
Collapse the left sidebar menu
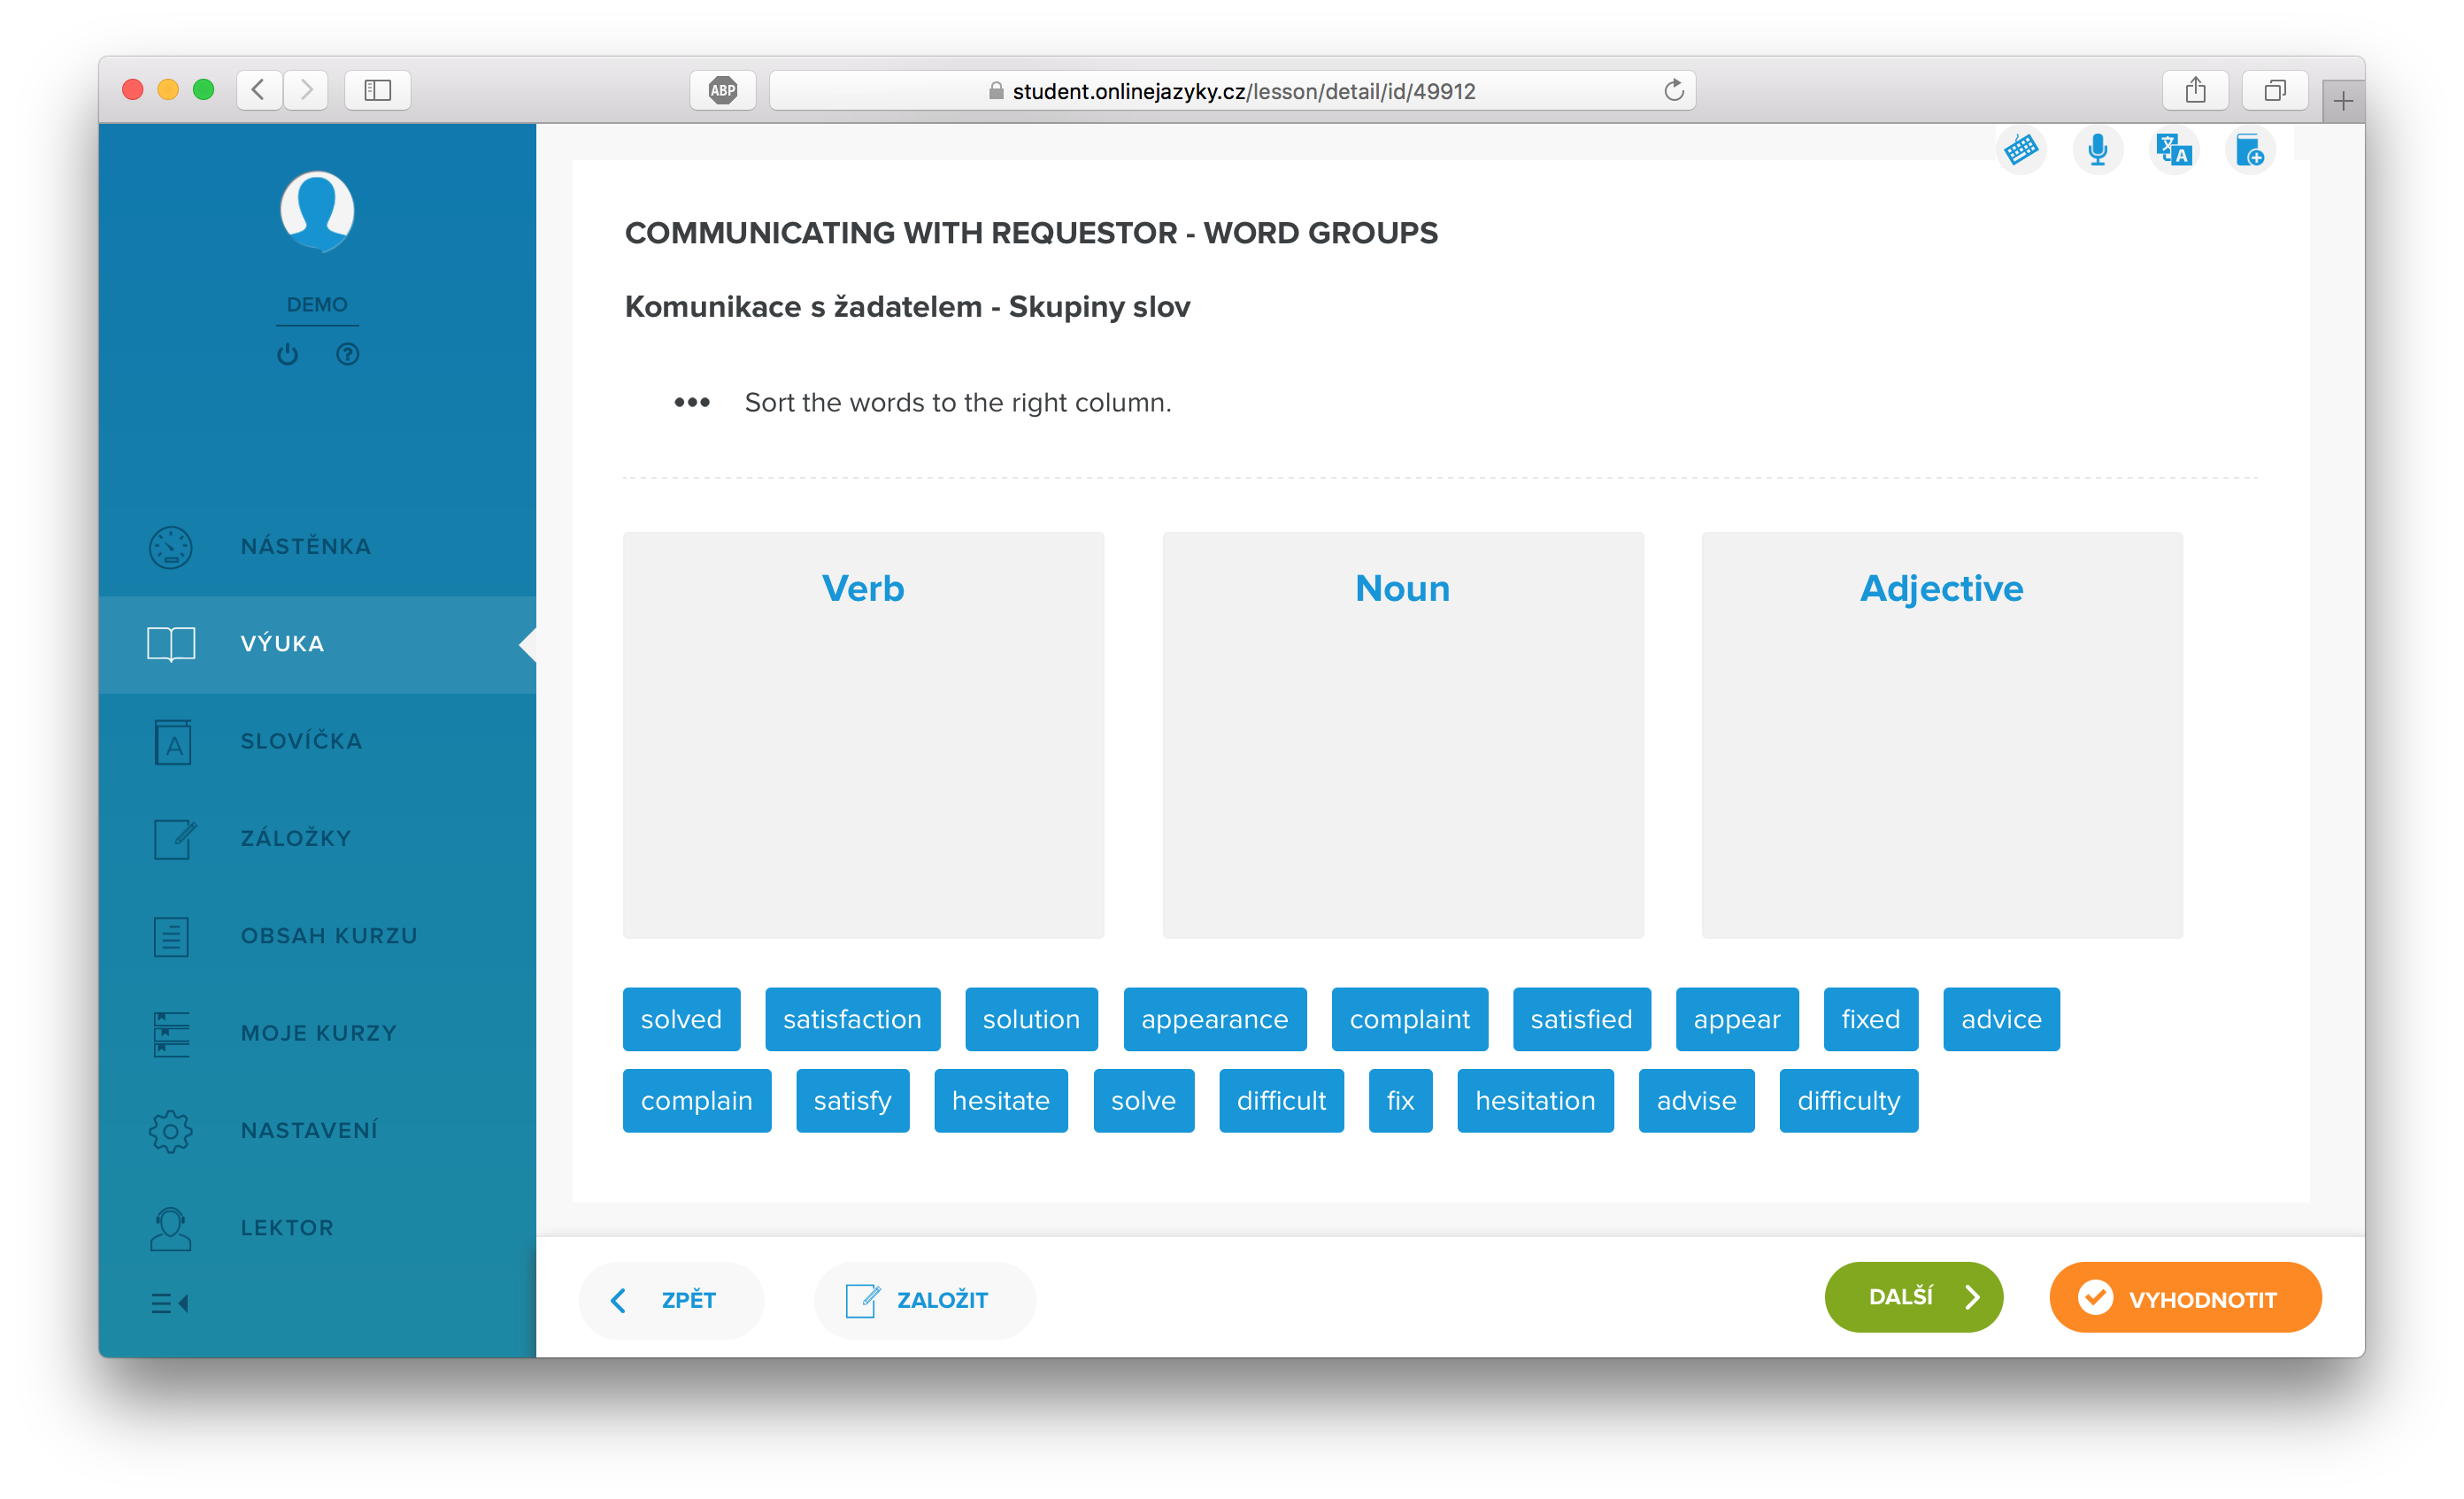[x=170, y=1303]
